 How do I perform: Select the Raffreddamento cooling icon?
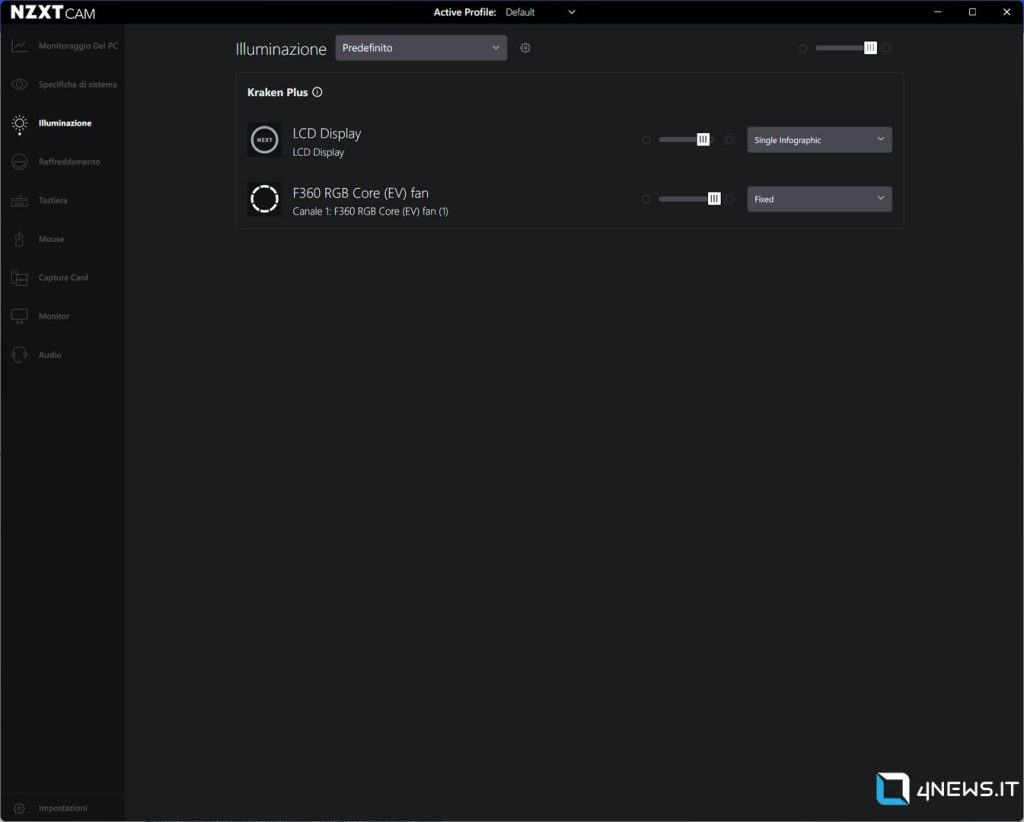19,162
